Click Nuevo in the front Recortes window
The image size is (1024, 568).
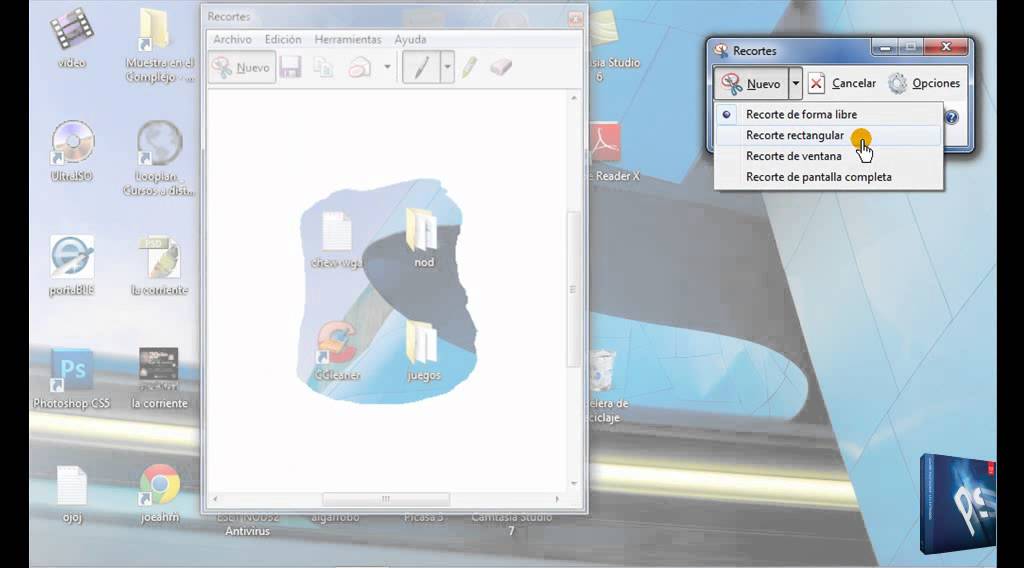751,84
